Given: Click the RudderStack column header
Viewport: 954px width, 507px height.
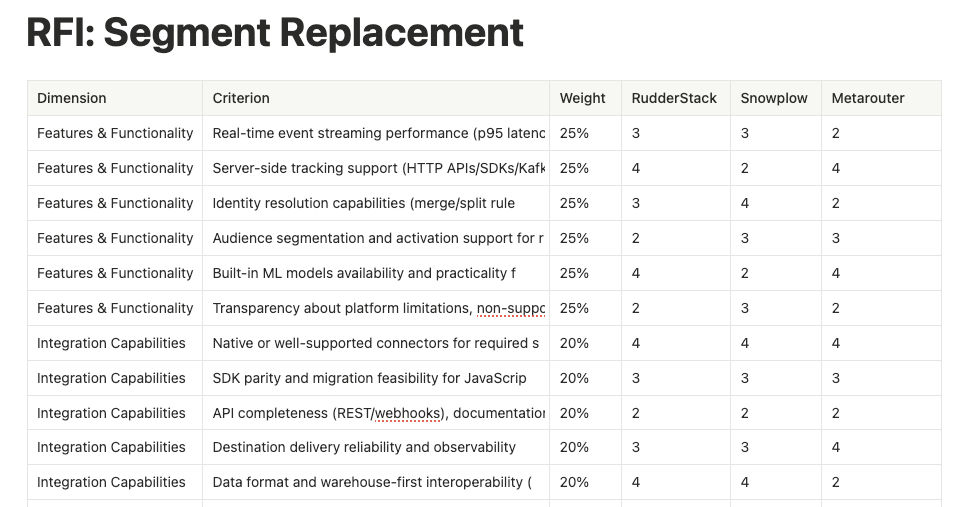Looking at the screenshot, I should coord(674,98).
